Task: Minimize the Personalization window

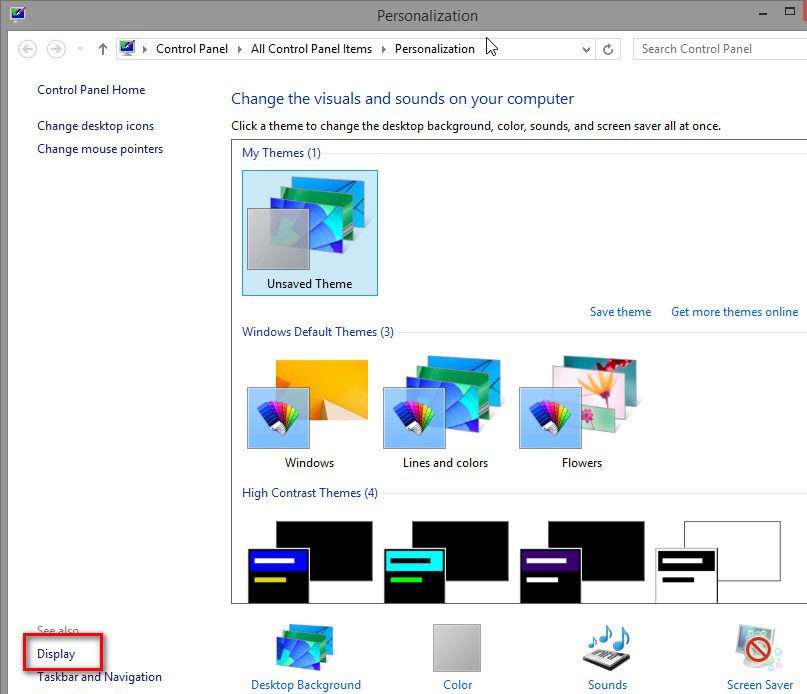Action: click(763, 14)
